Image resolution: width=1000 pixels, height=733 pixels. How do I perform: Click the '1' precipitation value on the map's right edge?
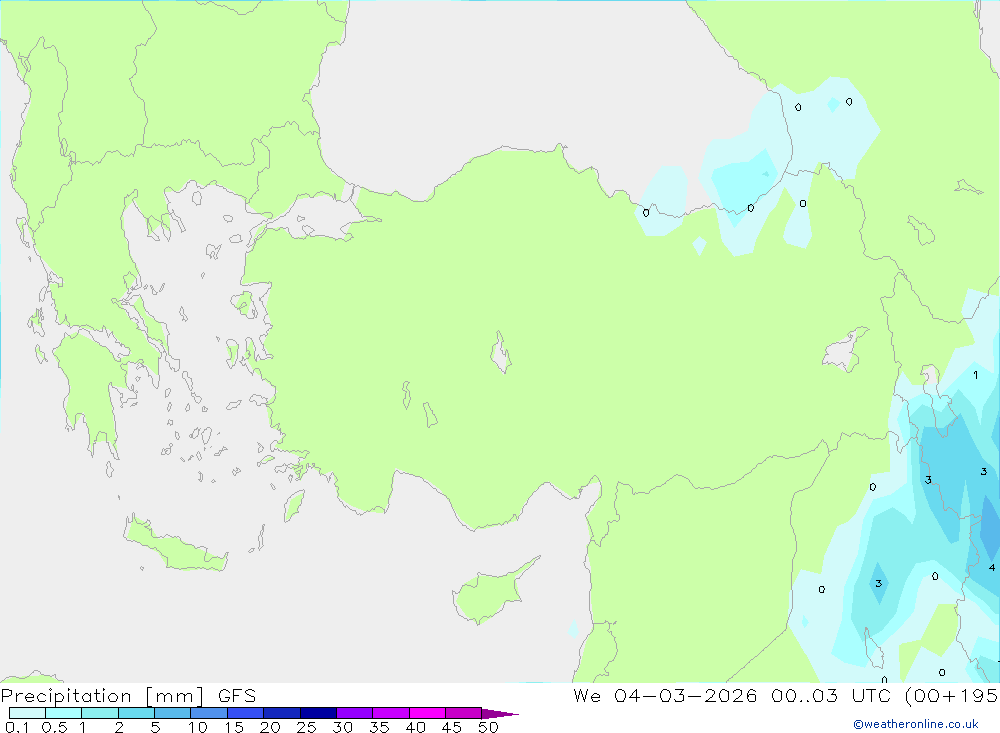[975, 375]
